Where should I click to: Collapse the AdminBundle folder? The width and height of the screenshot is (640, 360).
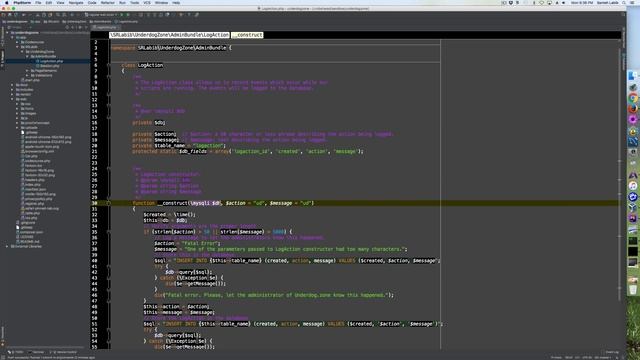click(x=28, y=56)
